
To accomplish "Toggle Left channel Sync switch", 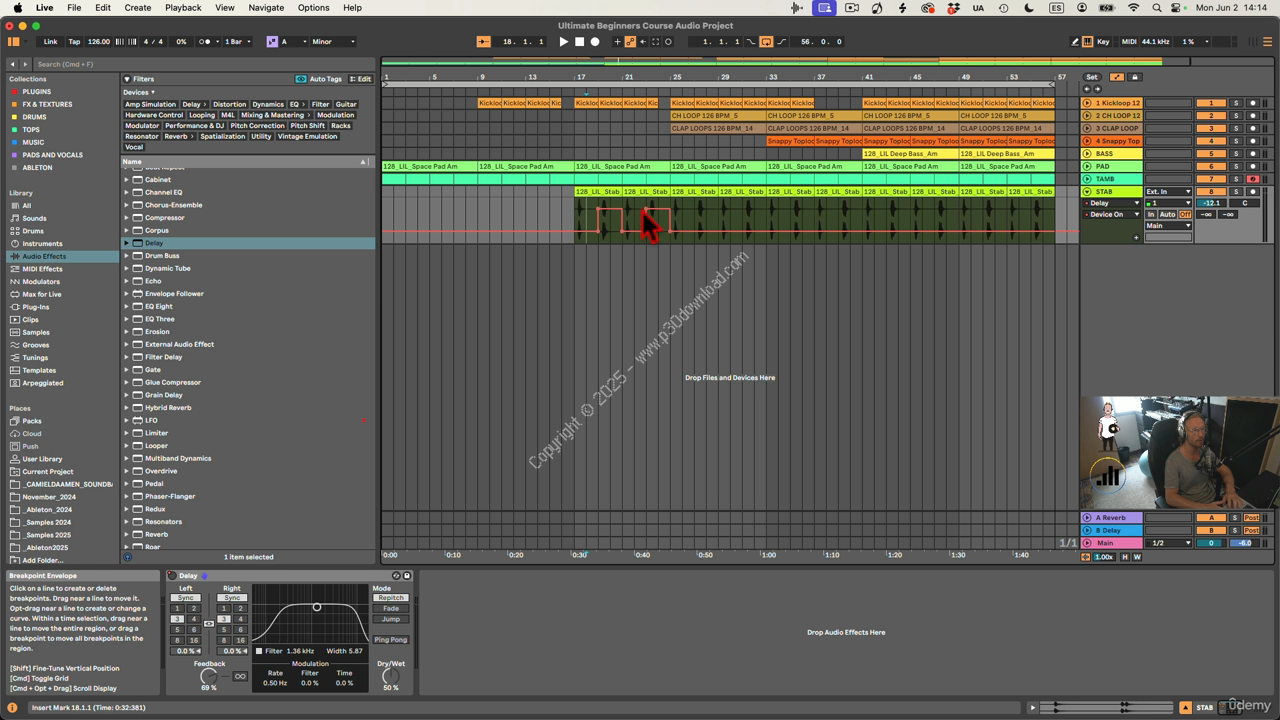I will click(186, 598).
